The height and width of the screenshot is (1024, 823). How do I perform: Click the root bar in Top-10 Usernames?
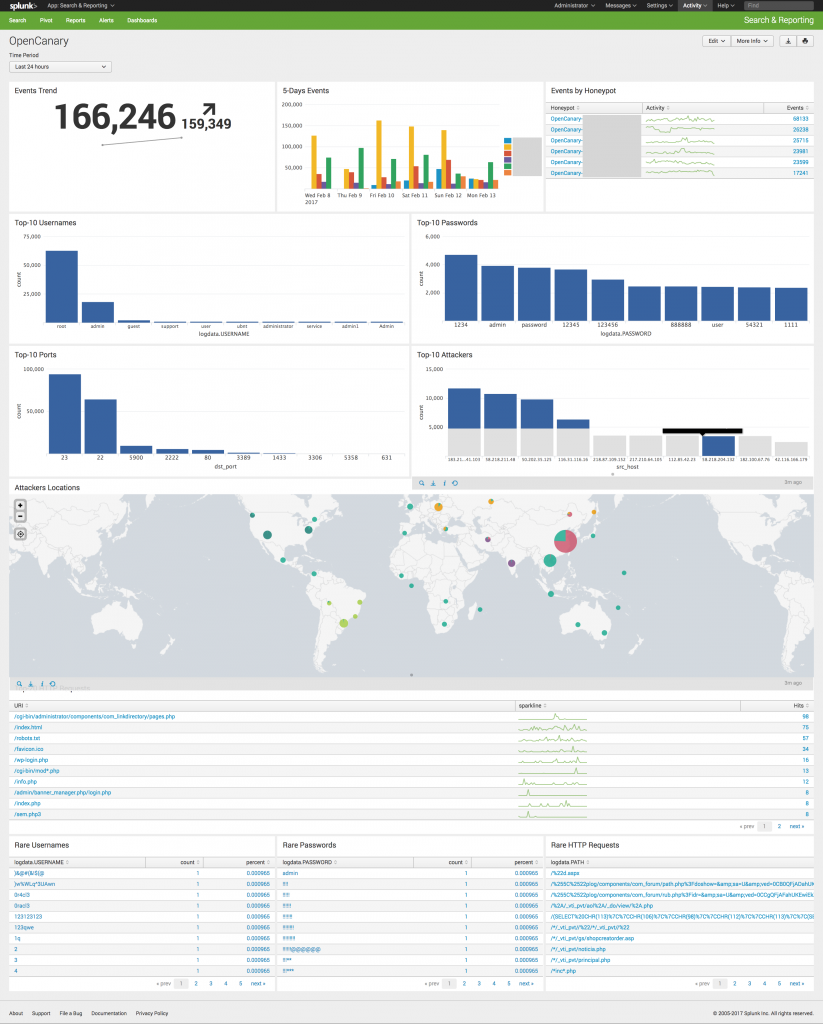[61, 287]
